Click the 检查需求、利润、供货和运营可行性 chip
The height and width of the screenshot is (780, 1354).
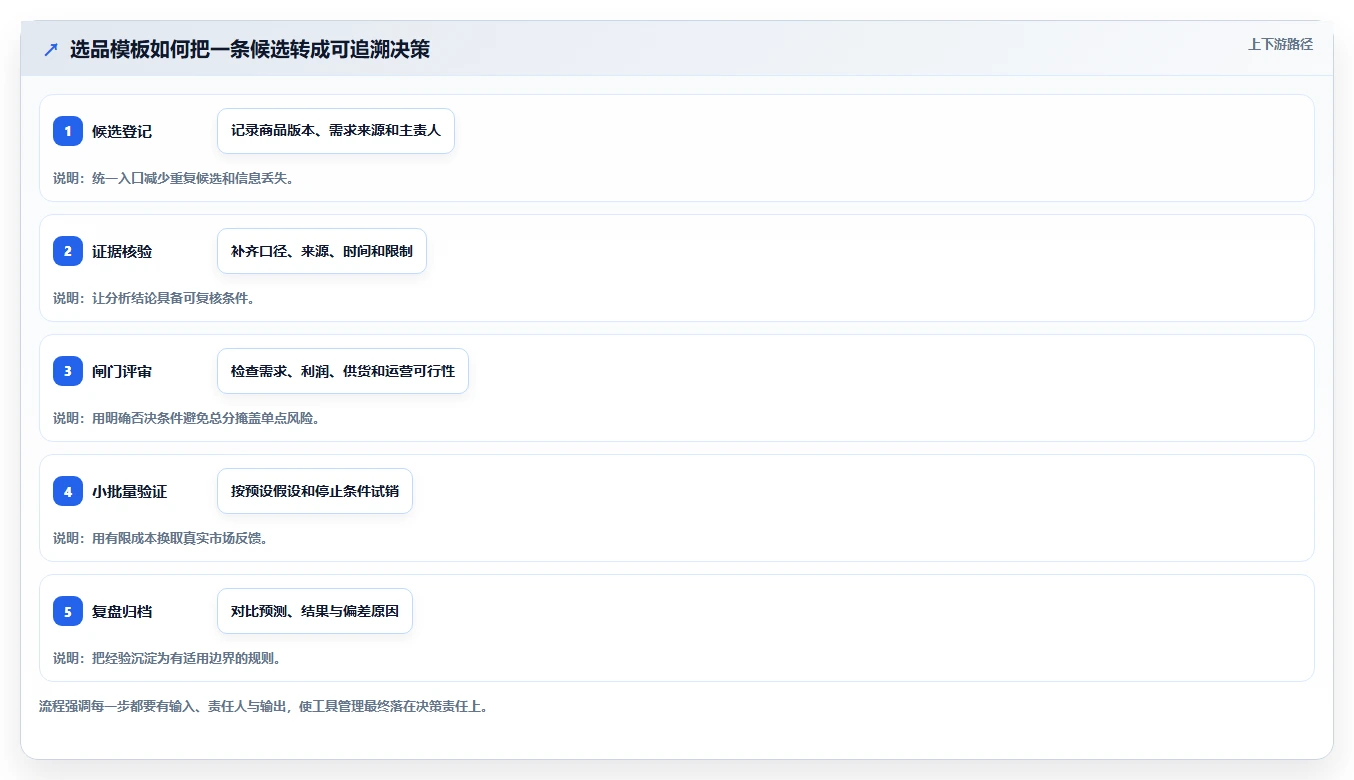343,371
